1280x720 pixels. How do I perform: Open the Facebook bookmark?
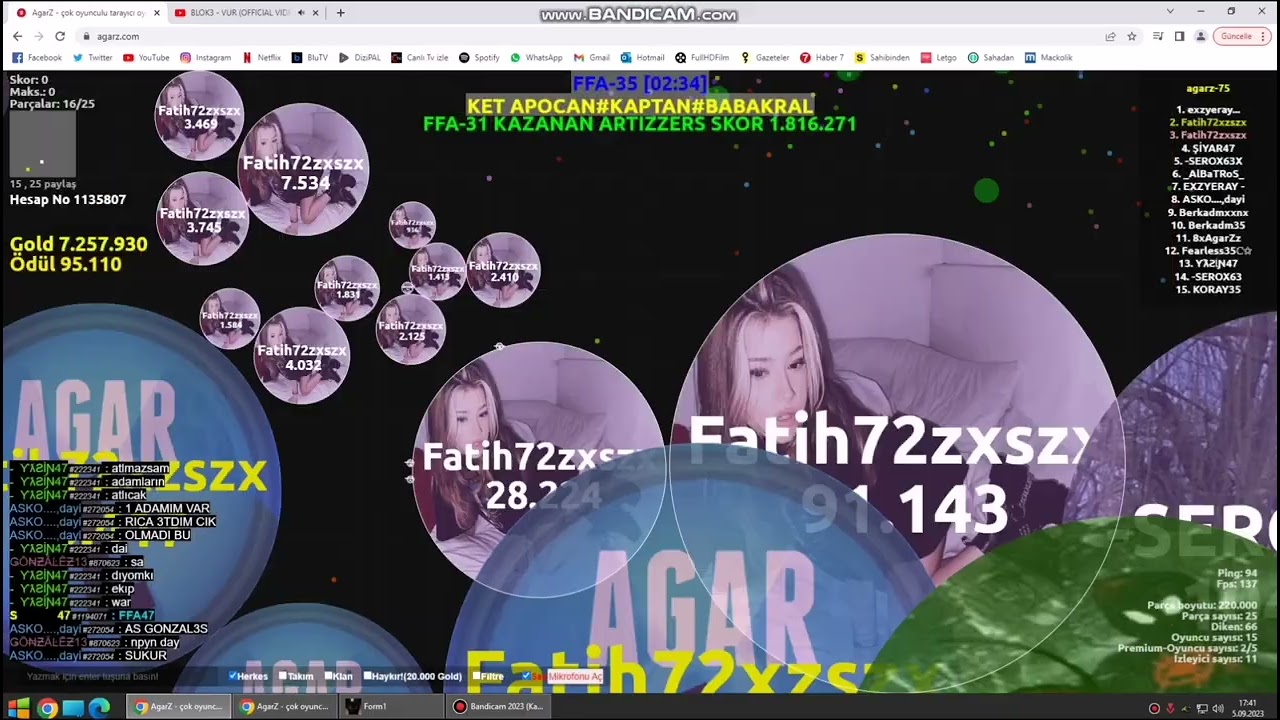37,58
